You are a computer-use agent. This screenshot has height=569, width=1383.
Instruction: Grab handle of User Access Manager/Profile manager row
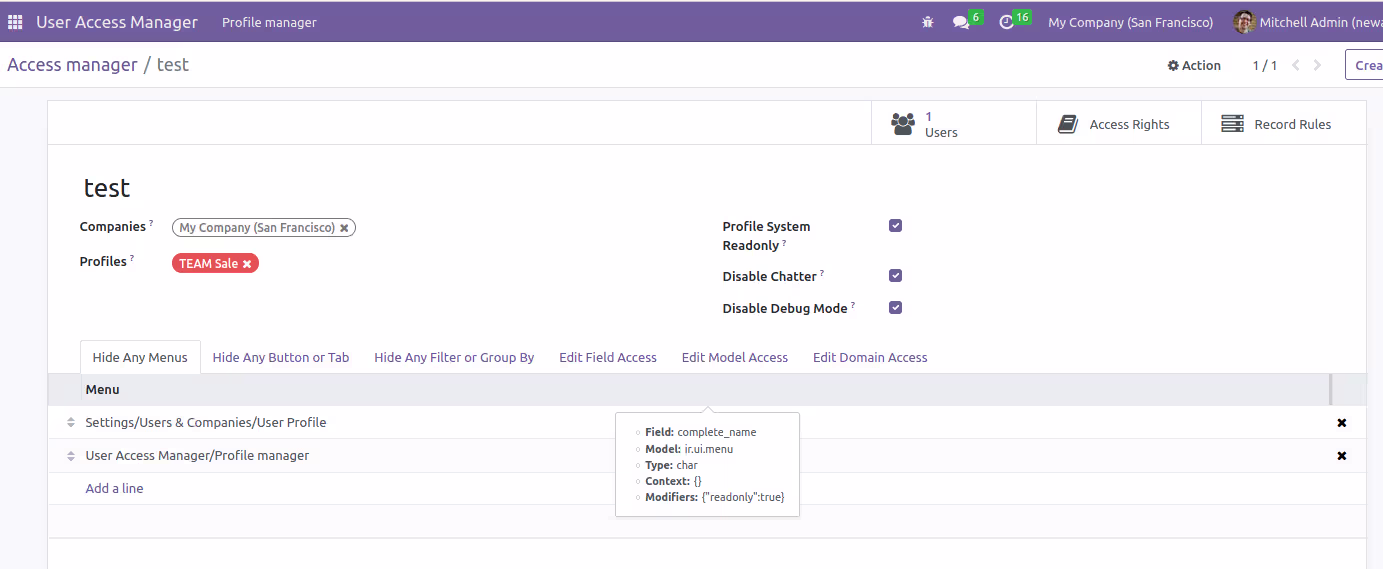pos(71,456)
